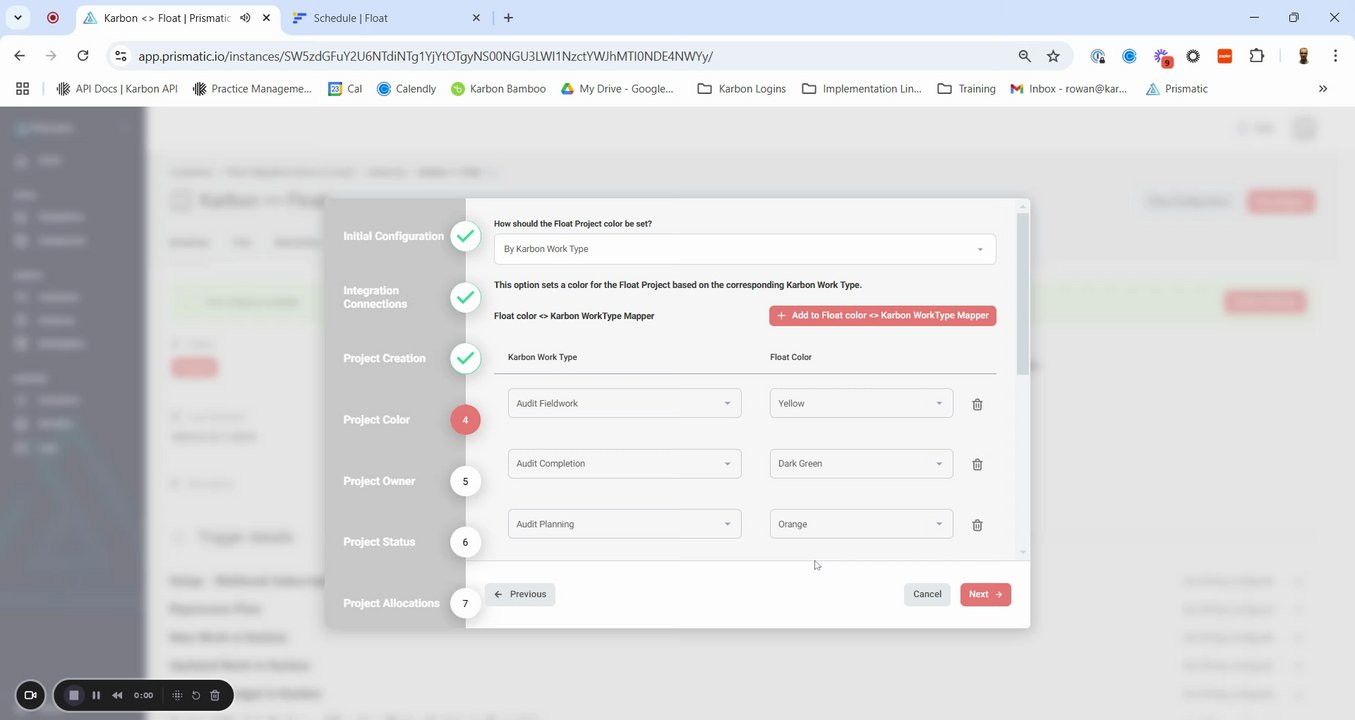Image resolution: width=1355 pixels, height=720 pixels.
Task: Click the black sunburst extension icon
Action: click(x=1193, y=56)
